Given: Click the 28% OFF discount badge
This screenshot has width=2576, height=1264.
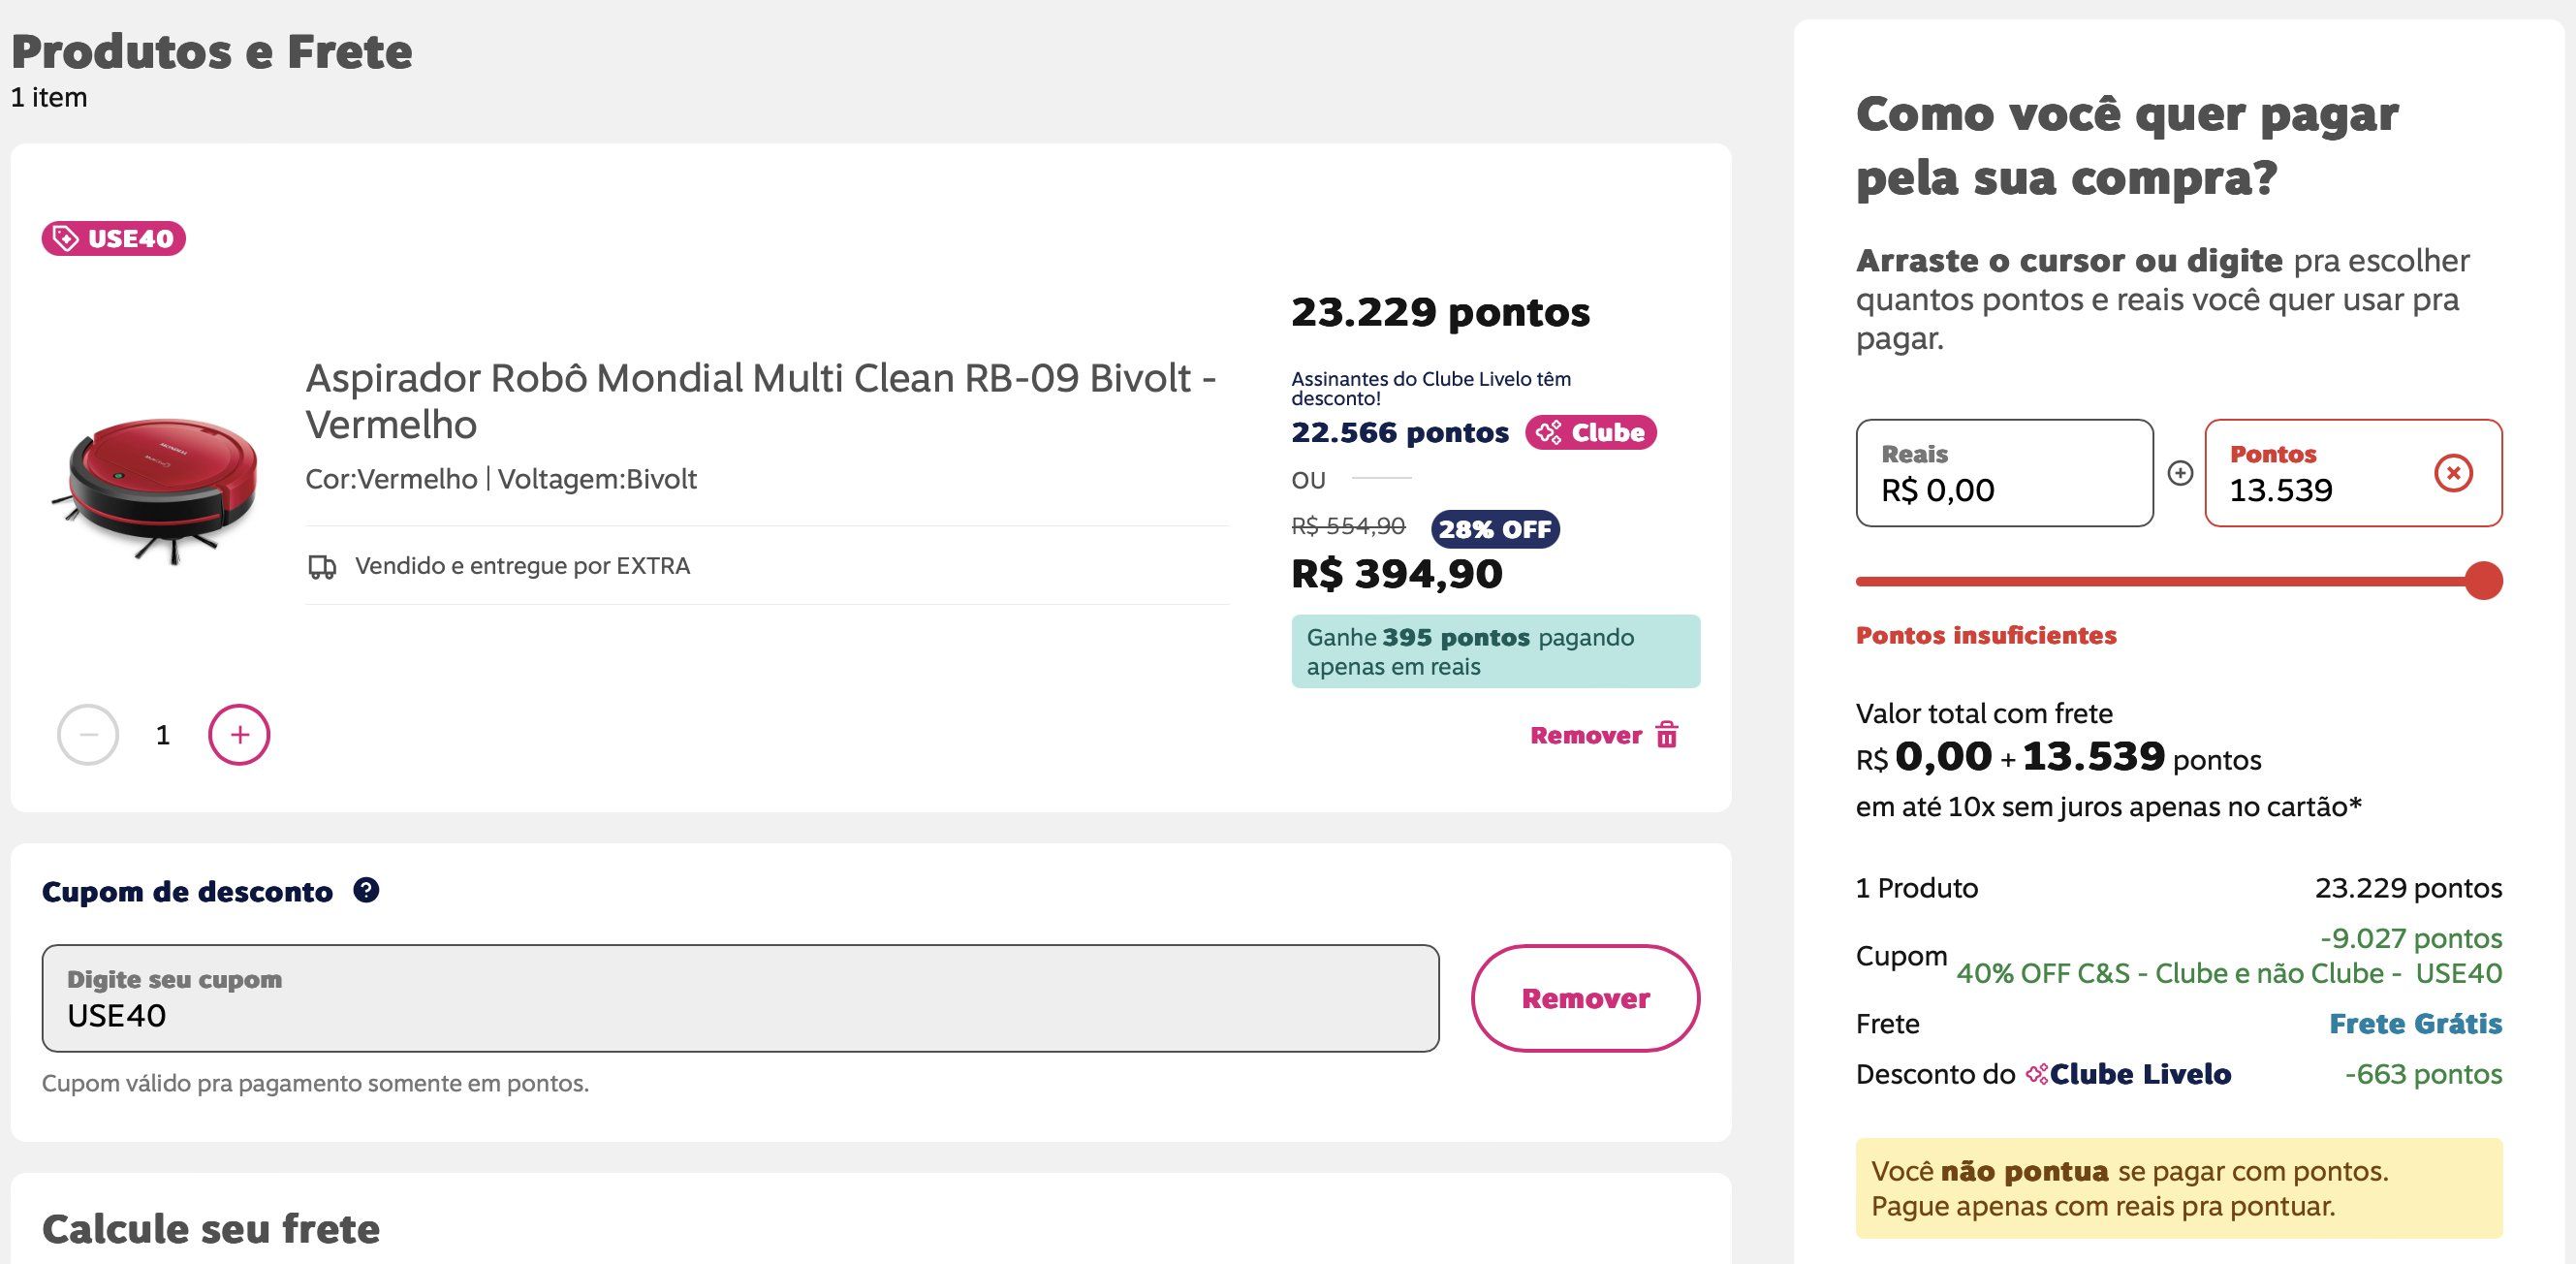Looking at the screenshot, I should click(x=1495, y=529).
